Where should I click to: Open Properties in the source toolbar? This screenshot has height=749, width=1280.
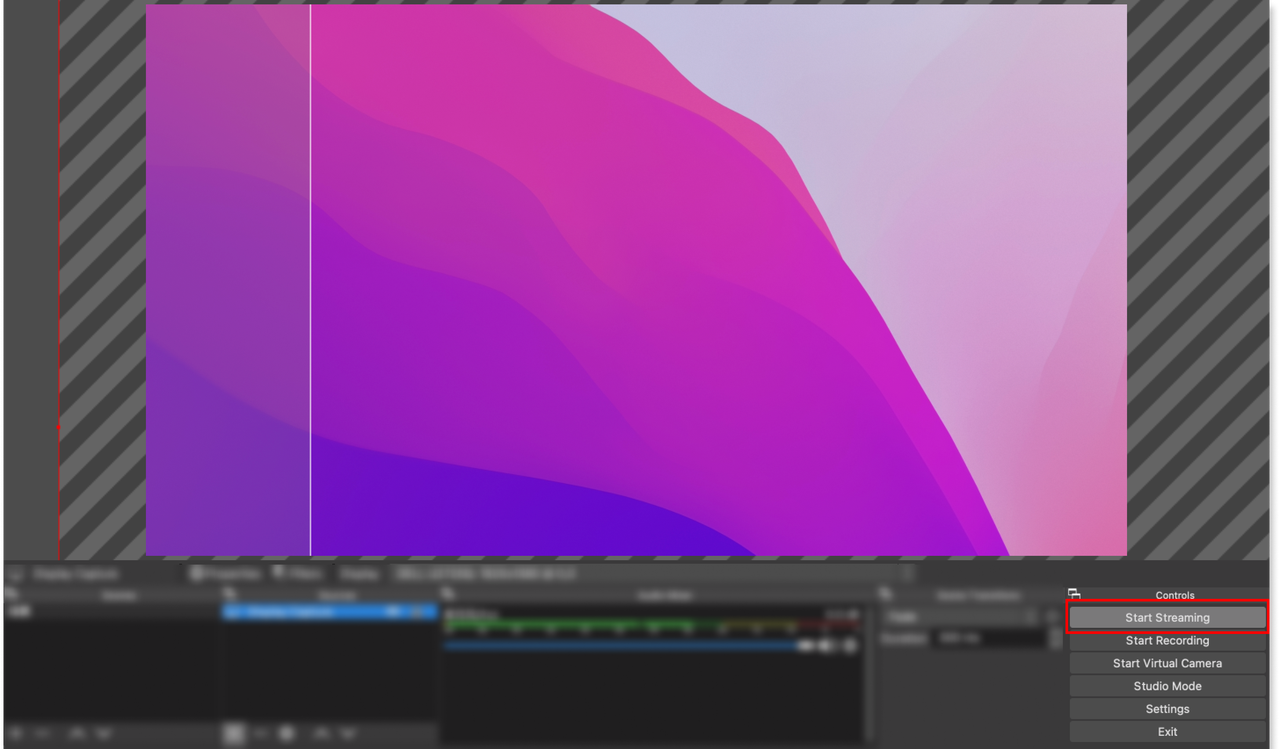226,574
